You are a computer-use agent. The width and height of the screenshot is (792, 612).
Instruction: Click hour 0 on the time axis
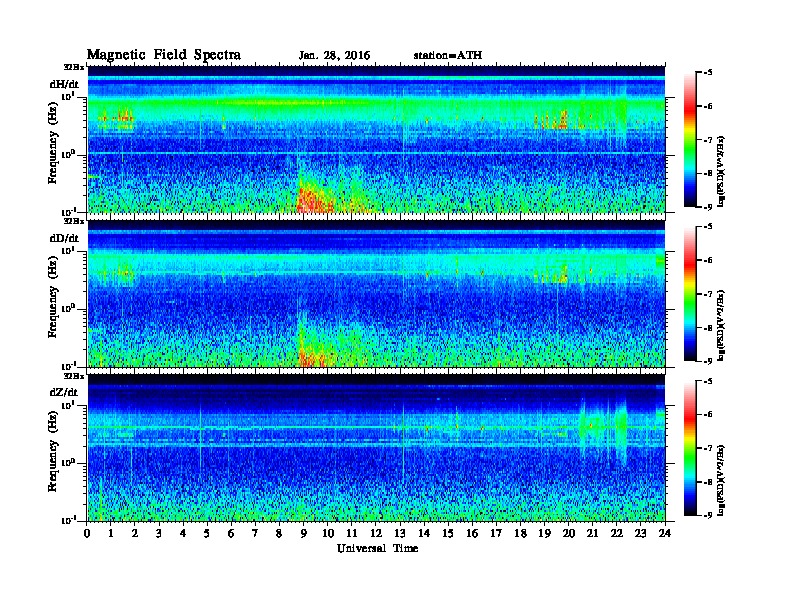[87, 534]
